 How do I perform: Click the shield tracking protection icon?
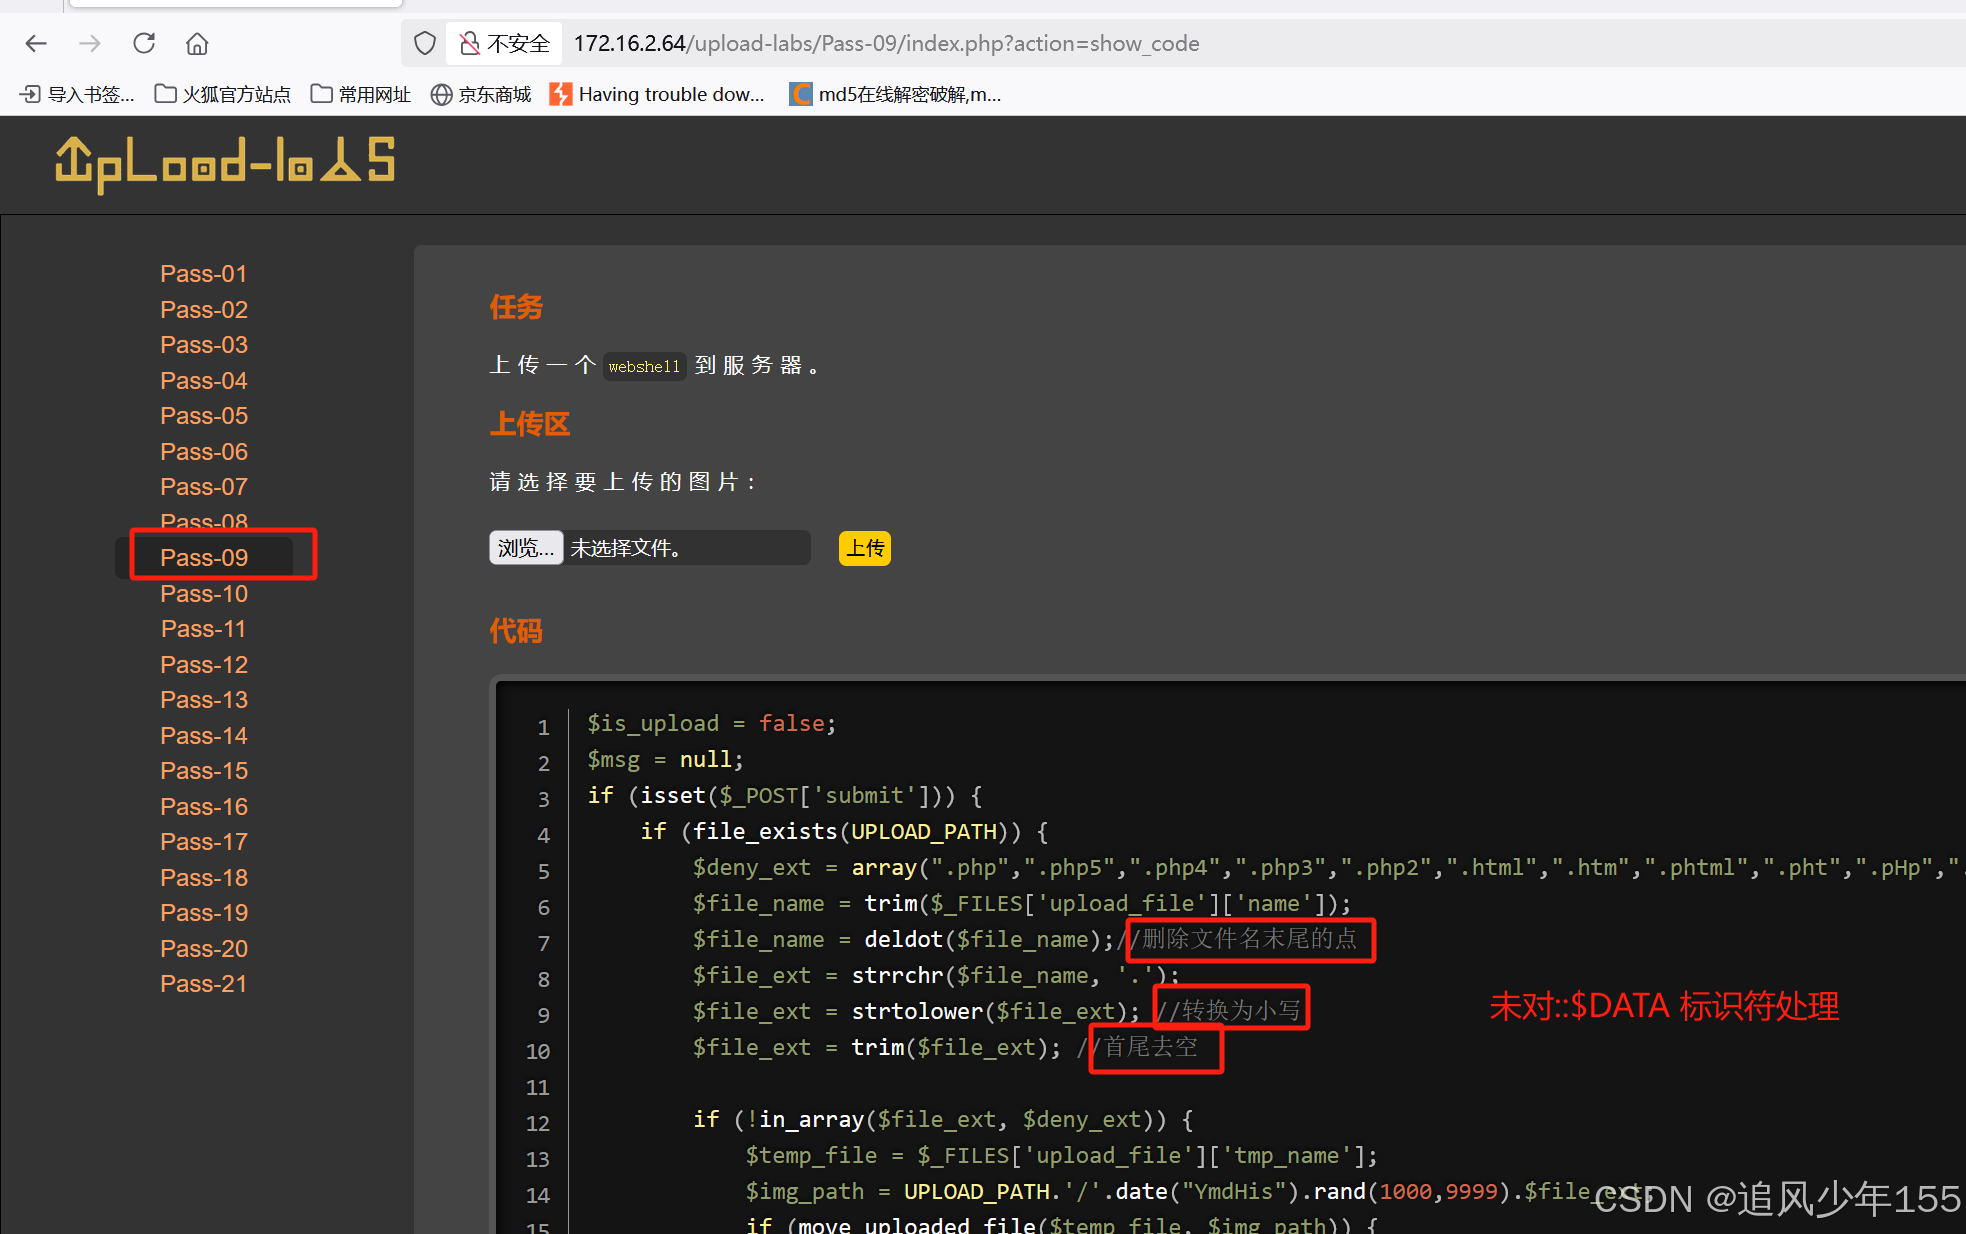[x=425, y=43]
